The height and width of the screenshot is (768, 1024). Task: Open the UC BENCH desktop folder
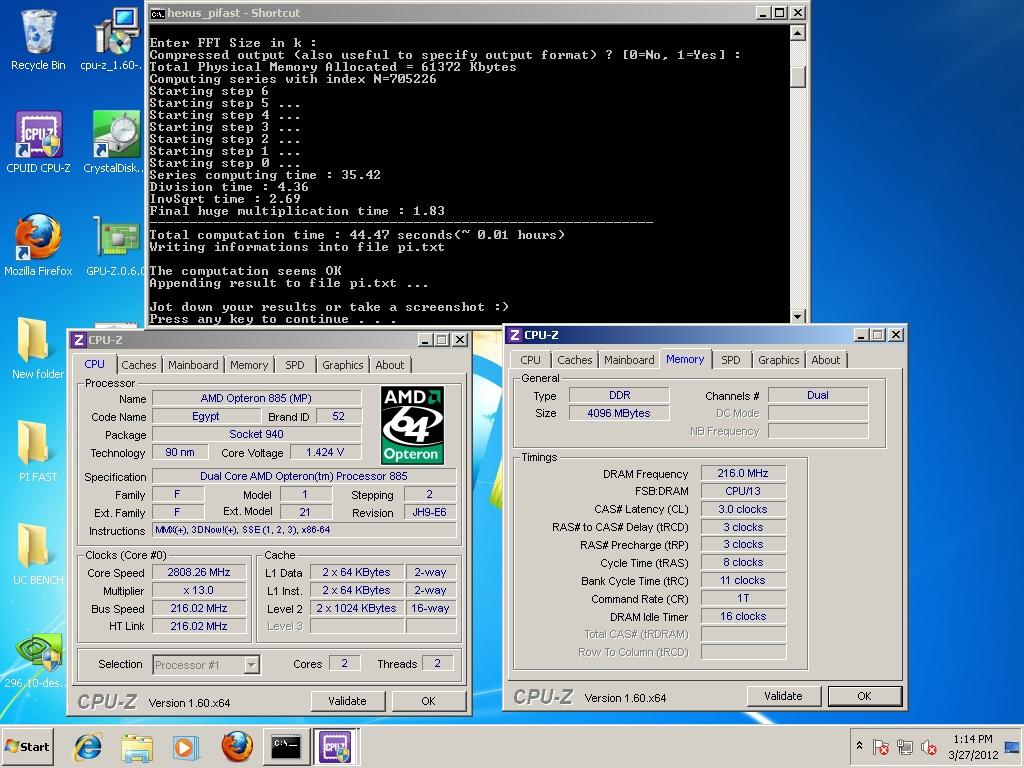point(38,553)
